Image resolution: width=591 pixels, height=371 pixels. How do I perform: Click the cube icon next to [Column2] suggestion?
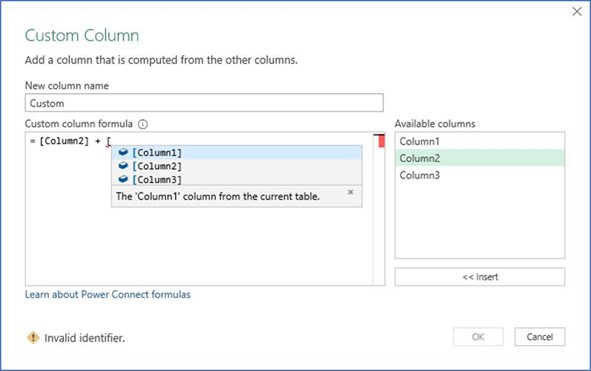tap(123, 166)
